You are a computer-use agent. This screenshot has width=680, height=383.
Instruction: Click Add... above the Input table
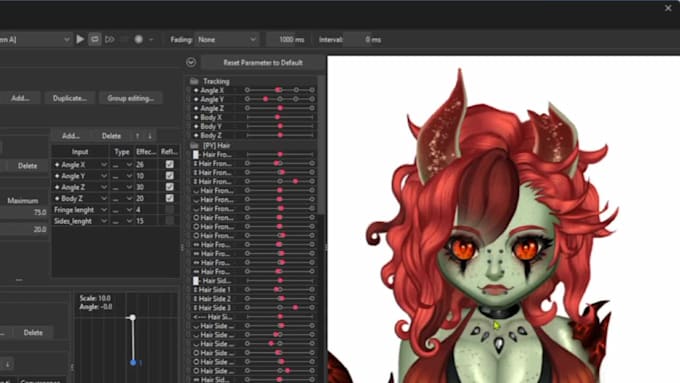pos(71,136)
